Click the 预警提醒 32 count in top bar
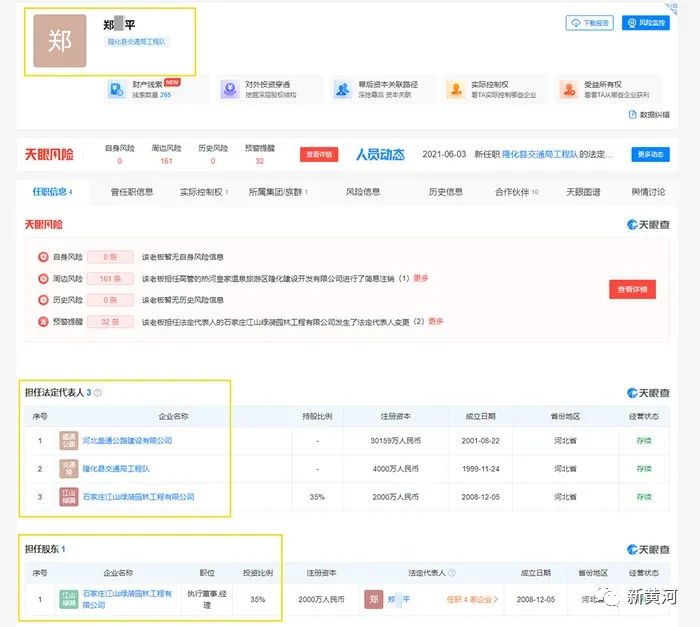The height and width of the screenshot is (627, 700). [x=260, y=161]
